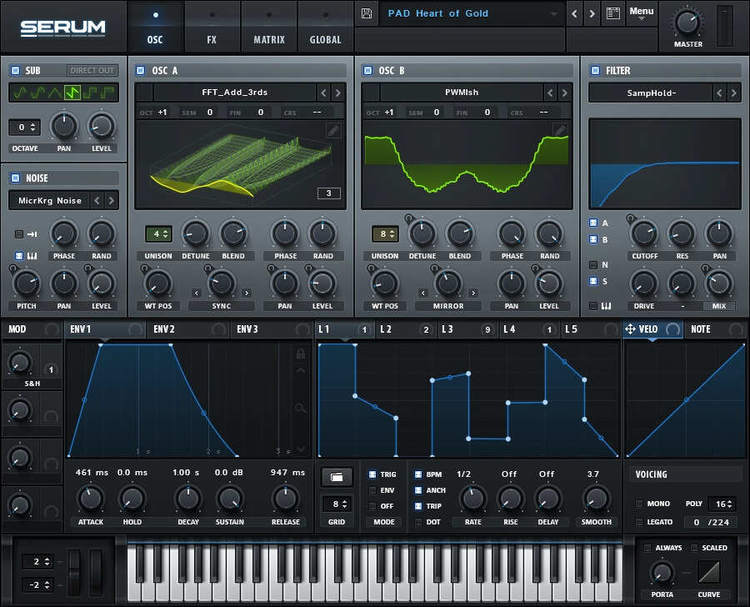Click the polyphony count field showing 16
Viewport: 750px width, 607px height.
coord(721,504)
